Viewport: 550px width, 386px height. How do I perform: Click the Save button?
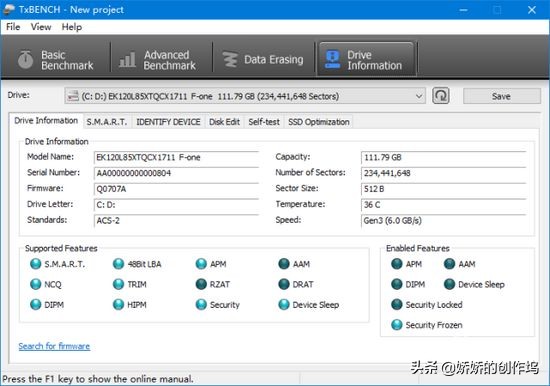502,96
